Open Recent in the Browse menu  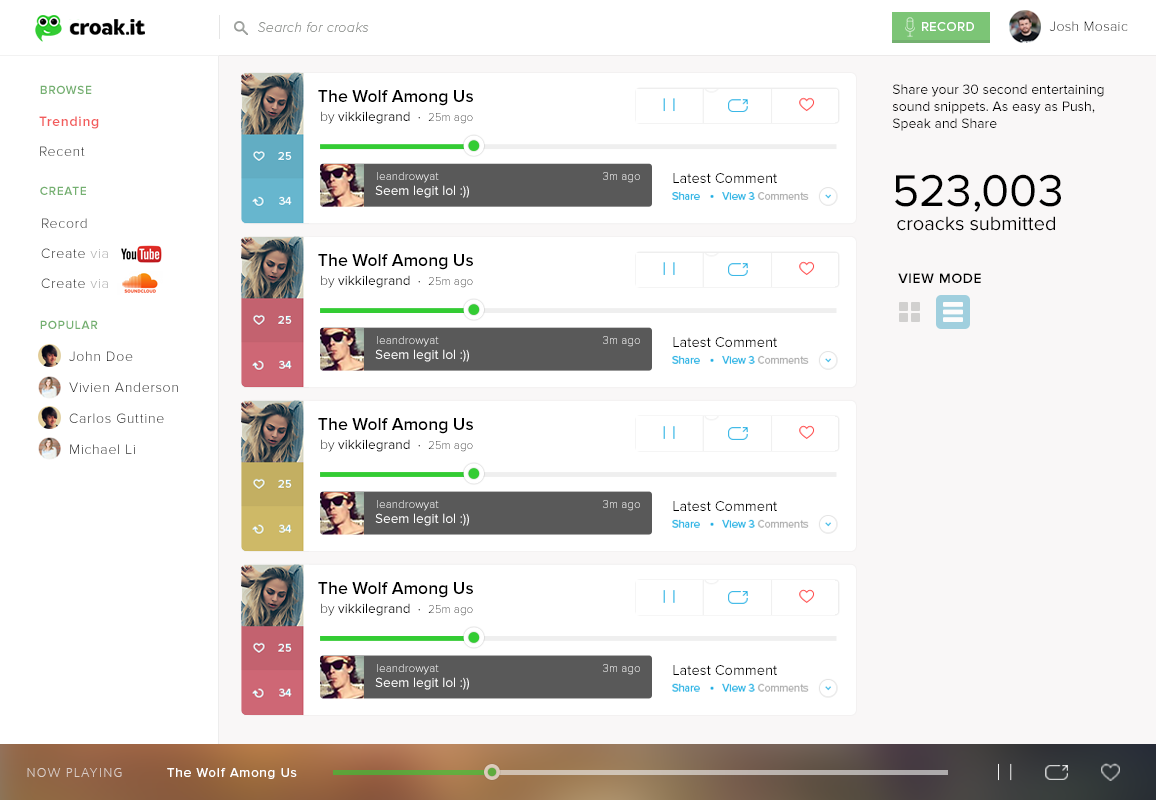62,152
